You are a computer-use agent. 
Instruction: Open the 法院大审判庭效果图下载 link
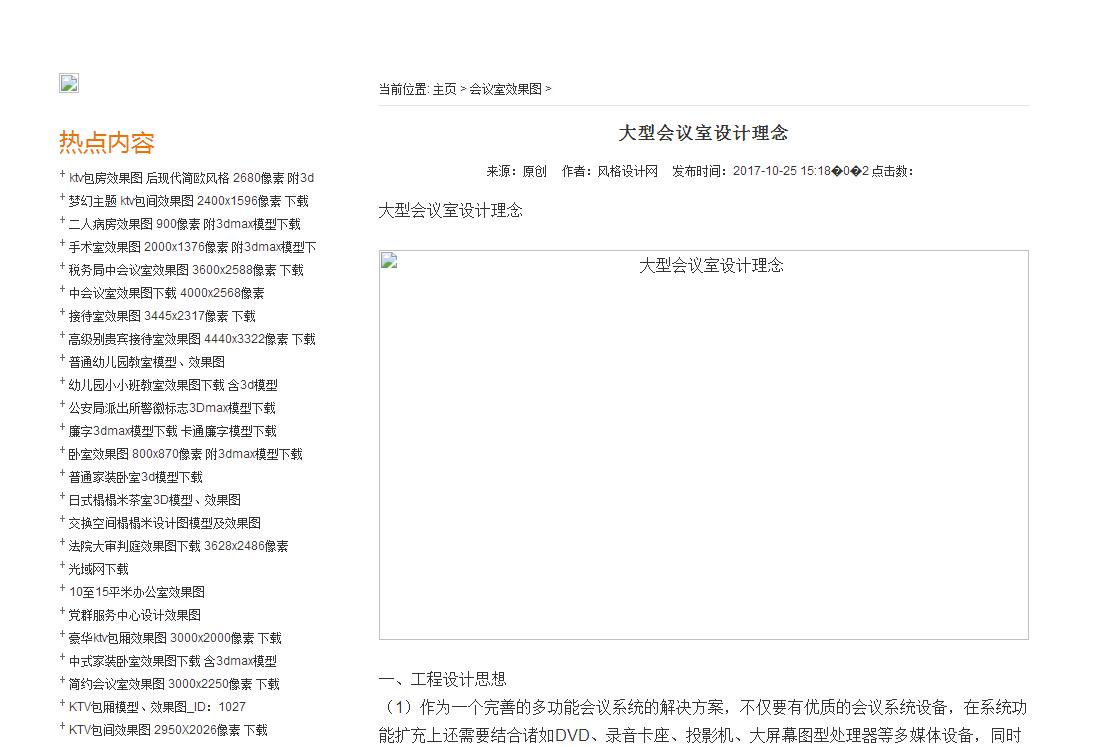click(178, 545)
